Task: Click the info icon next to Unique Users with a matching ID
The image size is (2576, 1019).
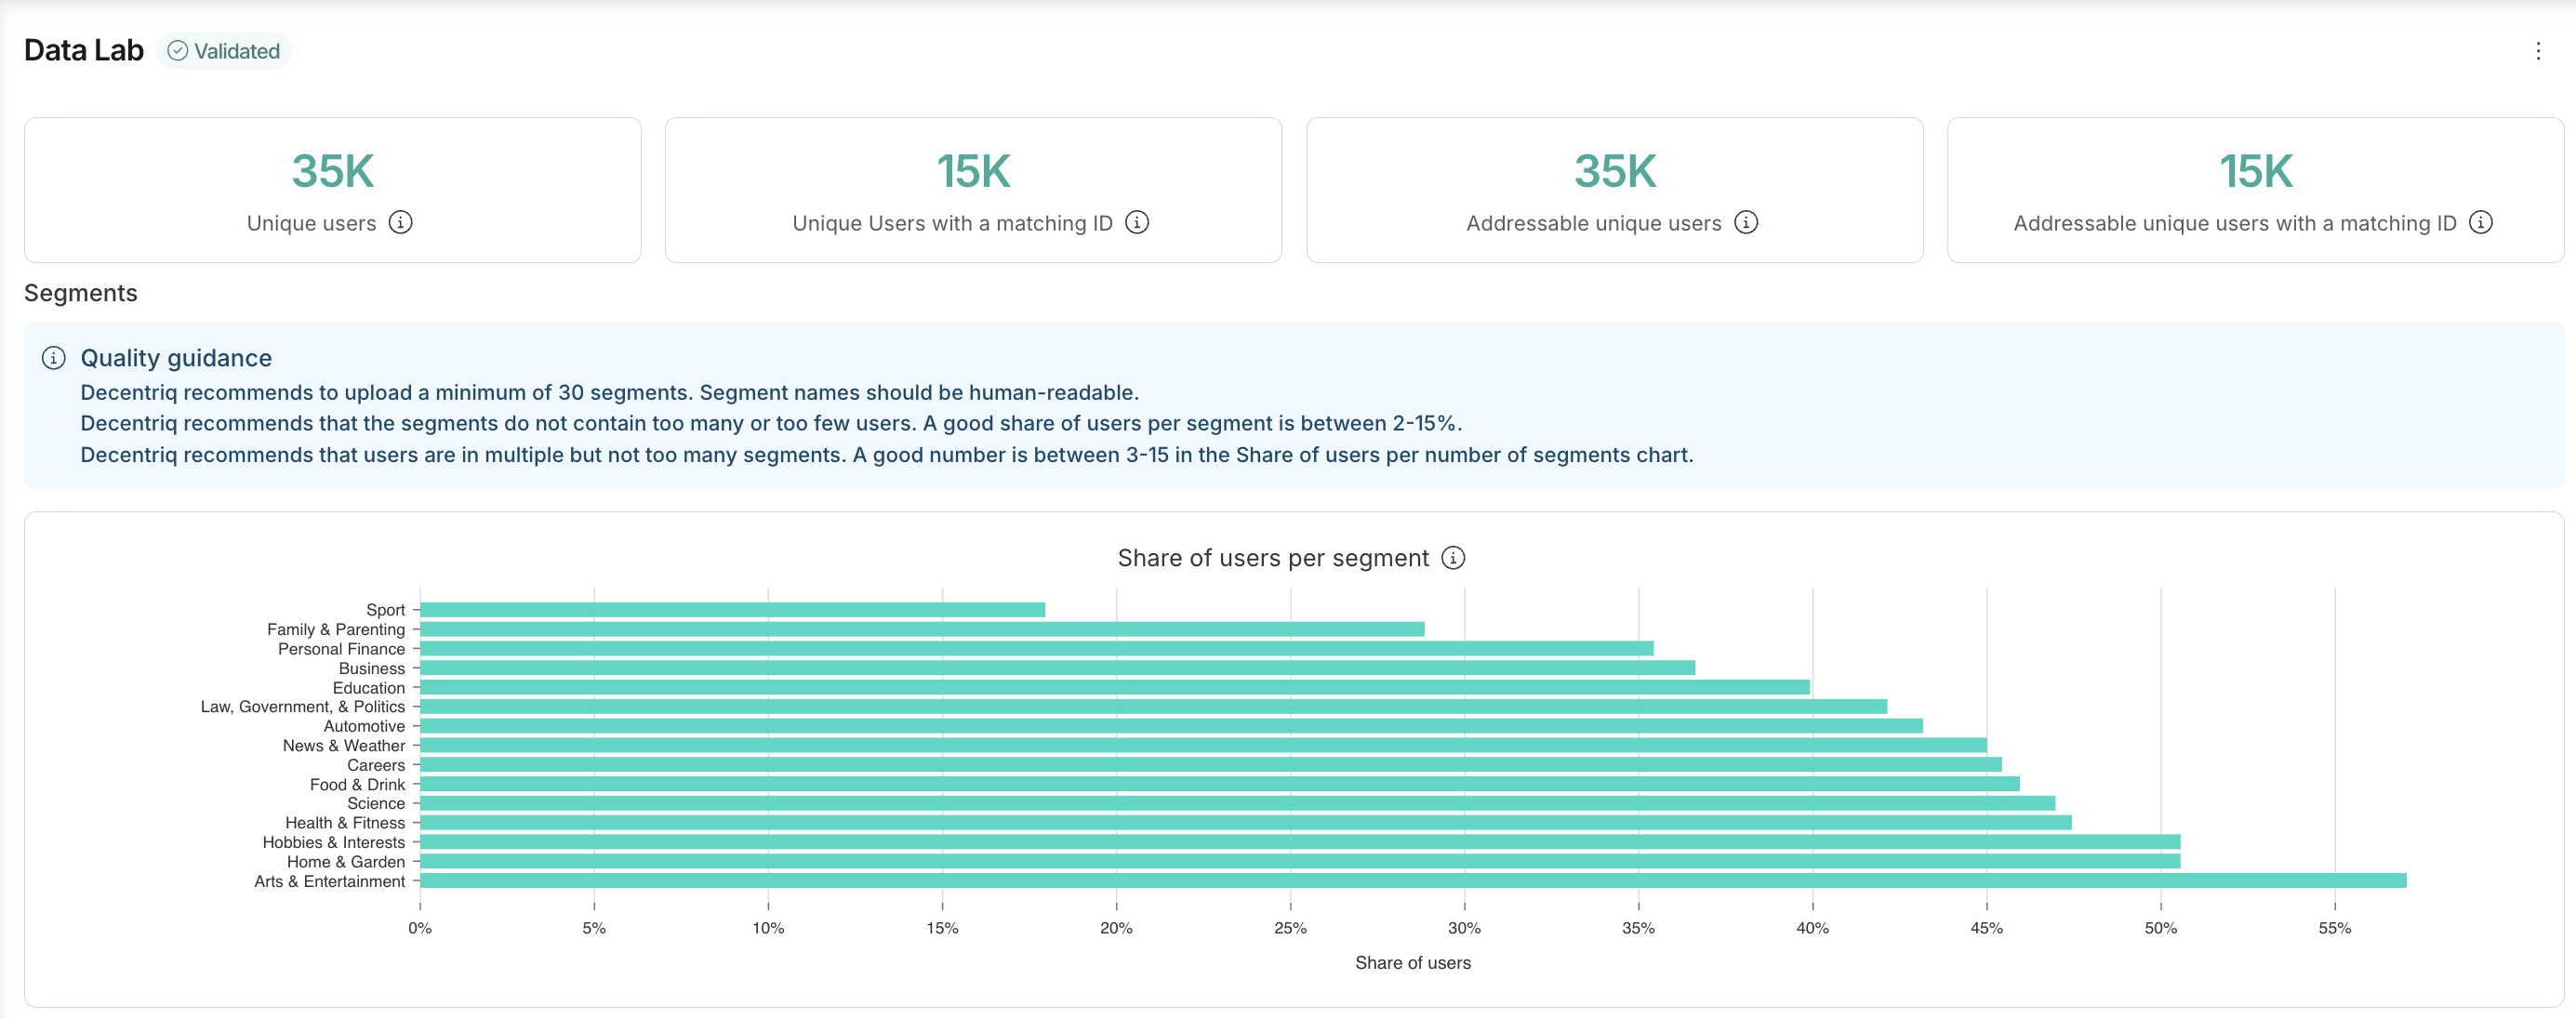Action: click(1137, 223)
